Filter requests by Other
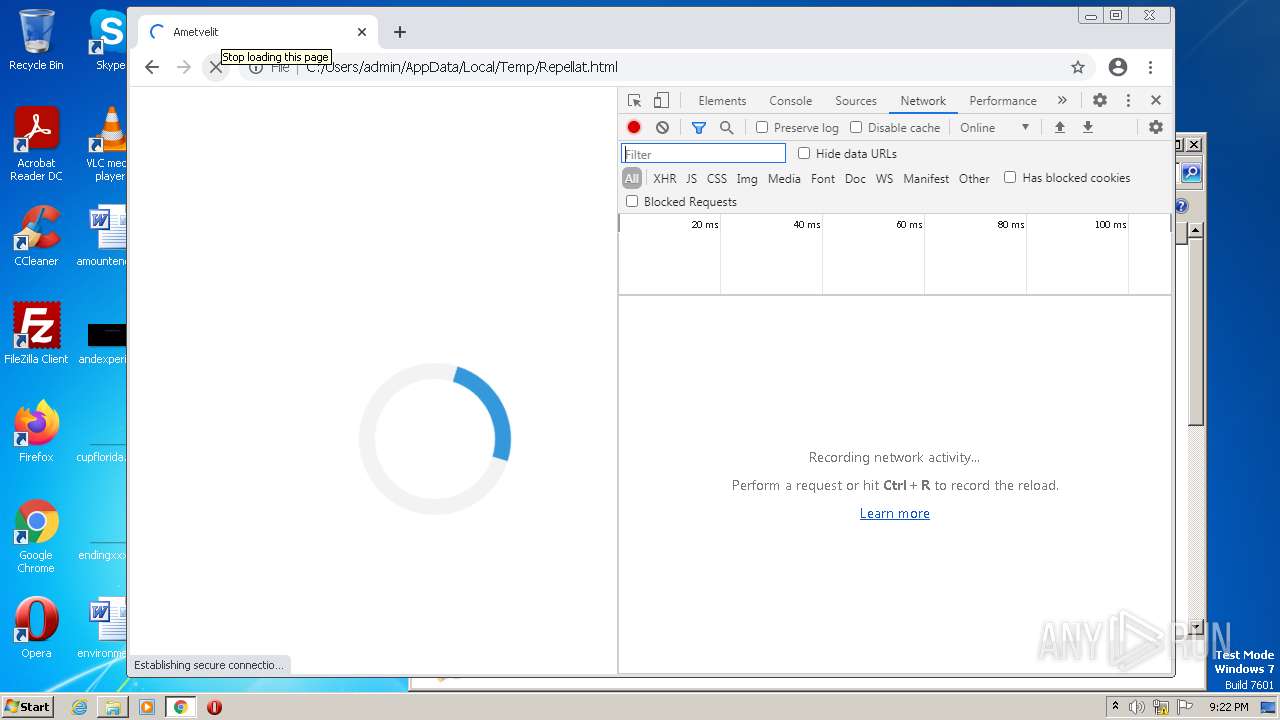1280x720 pixels. pos(974,178)
